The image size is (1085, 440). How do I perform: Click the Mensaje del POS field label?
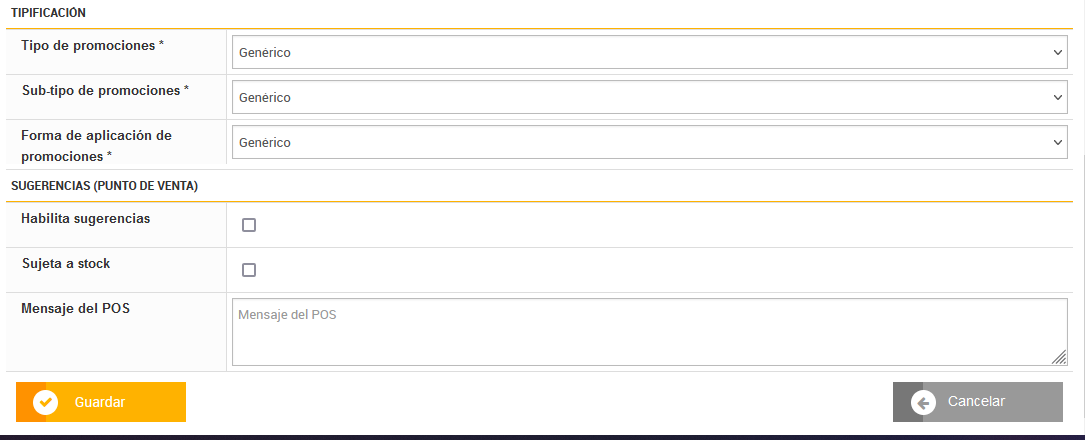point(75,308)
